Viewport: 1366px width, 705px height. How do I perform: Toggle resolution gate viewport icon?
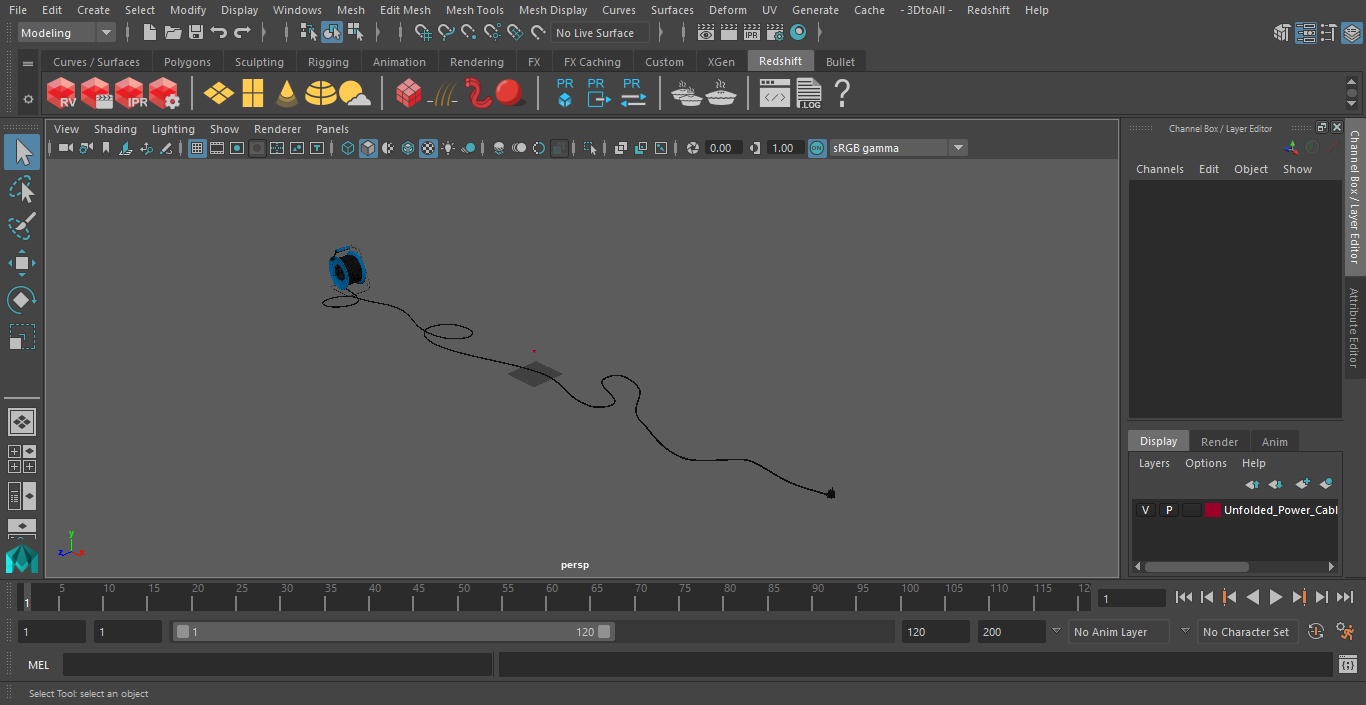pyautogui.click(x=237, y=148)
